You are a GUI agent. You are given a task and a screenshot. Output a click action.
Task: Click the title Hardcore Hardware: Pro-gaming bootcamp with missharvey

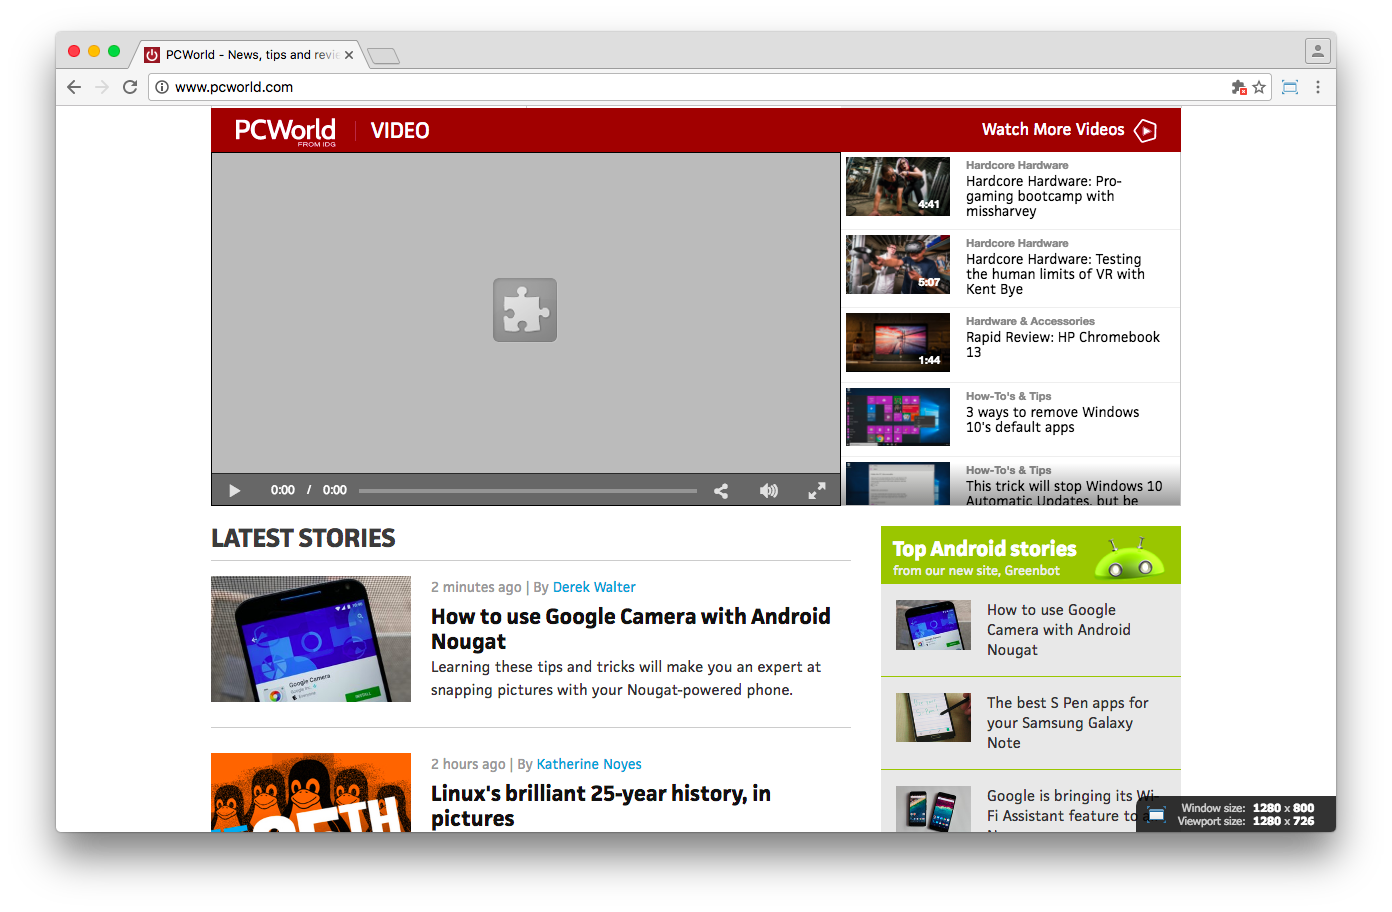1044,196
